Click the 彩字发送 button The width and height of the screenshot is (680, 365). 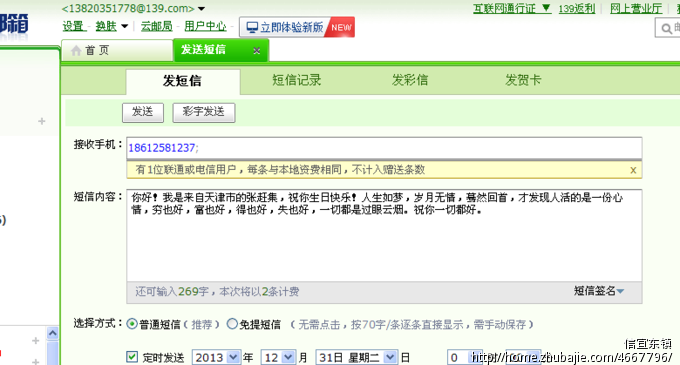click(x=204, y=113)
